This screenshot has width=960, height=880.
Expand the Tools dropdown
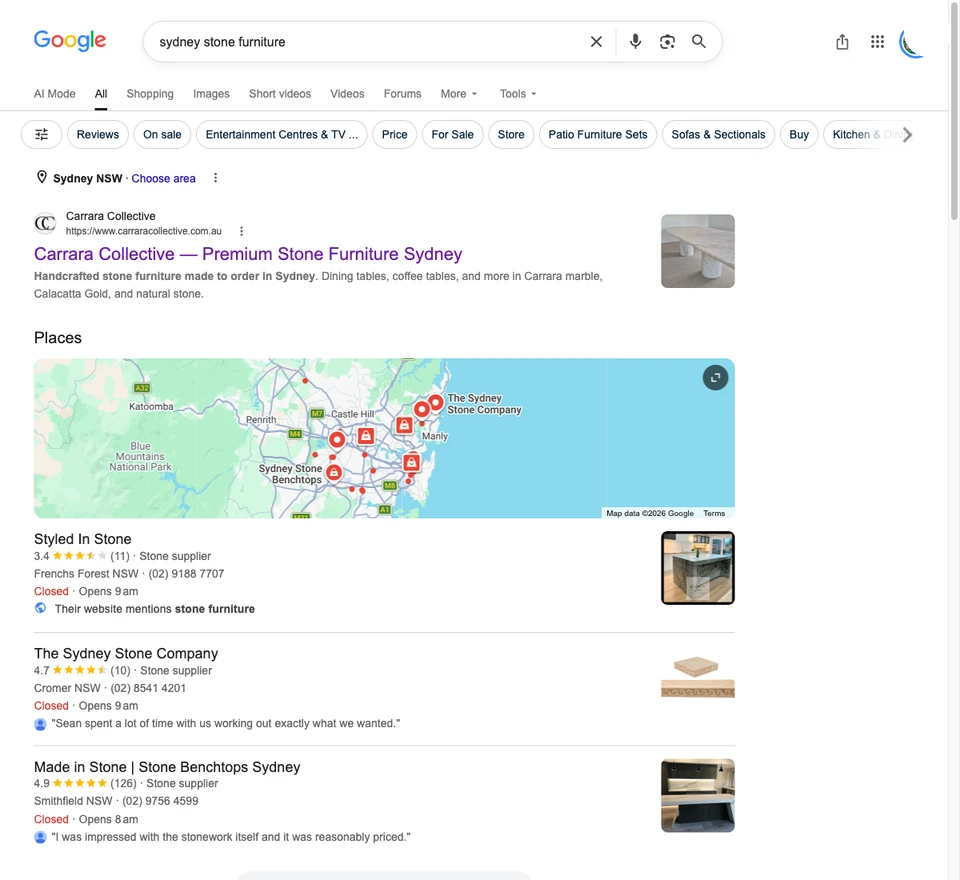[518, 94]
